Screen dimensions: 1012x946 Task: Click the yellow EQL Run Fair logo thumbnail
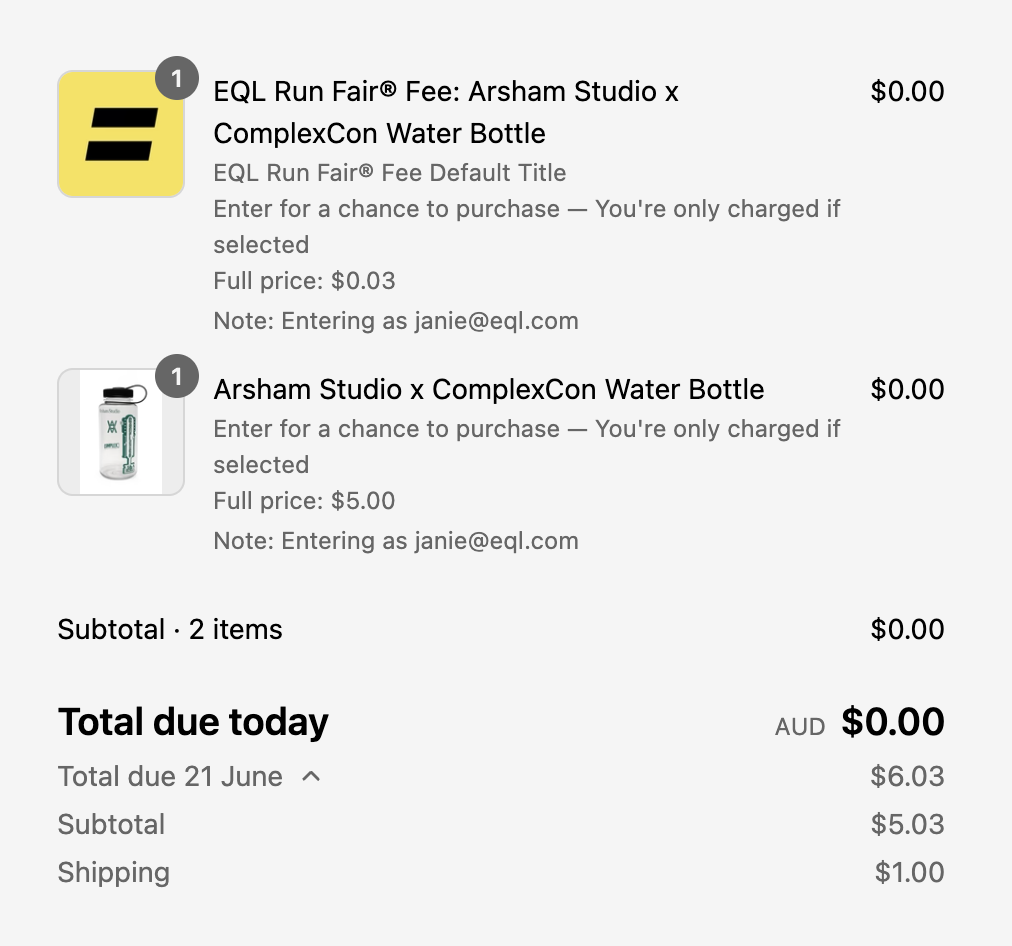tap(121, 134)
